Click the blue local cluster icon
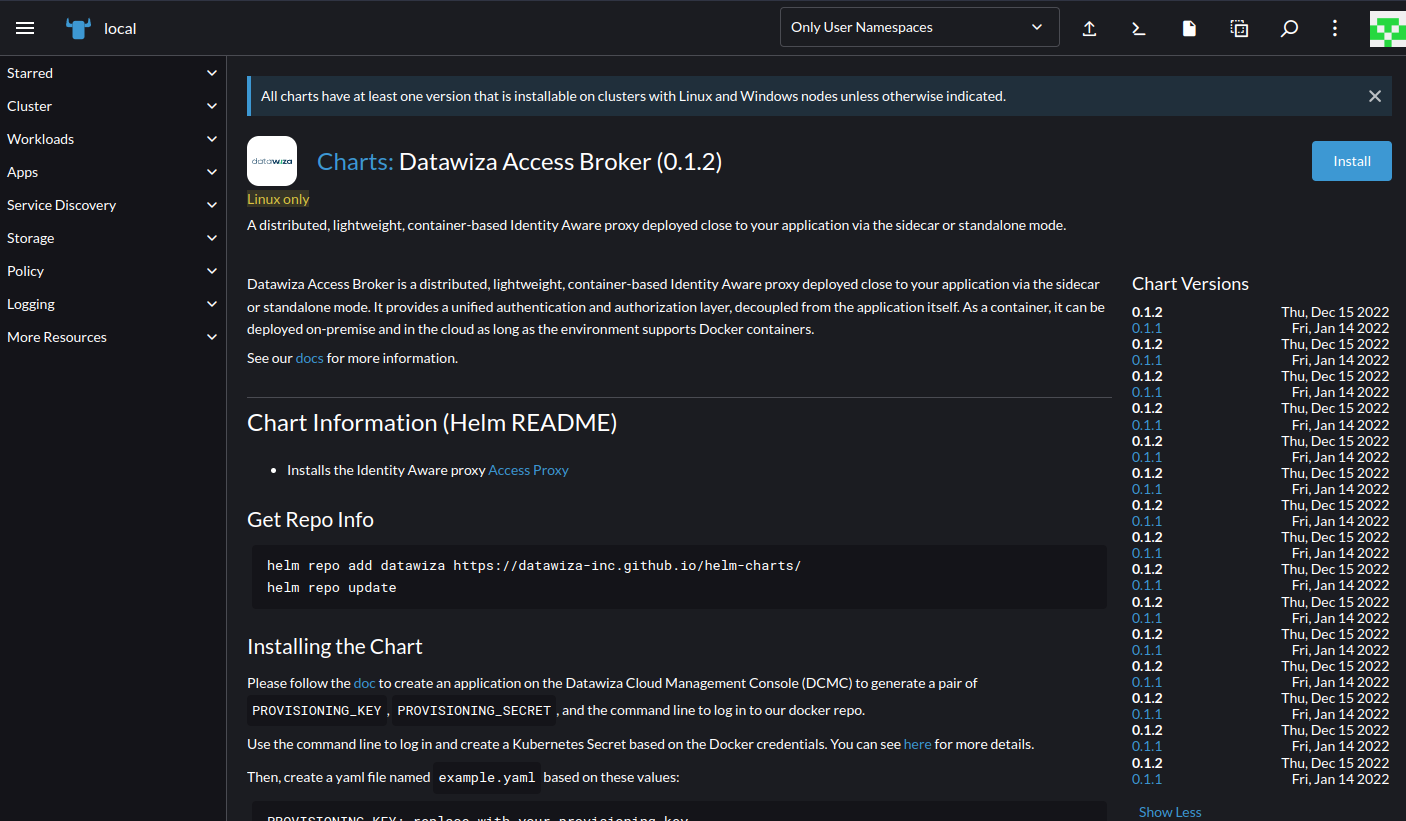This screenshot has height=821, width=1406. (77, 27)
